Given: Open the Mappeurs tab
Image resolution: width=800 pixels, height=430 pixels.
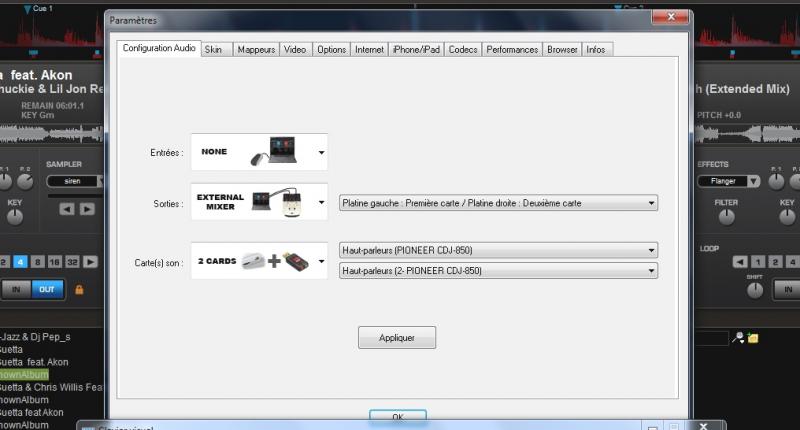Looking at the screenshot, I should point(256,49).
